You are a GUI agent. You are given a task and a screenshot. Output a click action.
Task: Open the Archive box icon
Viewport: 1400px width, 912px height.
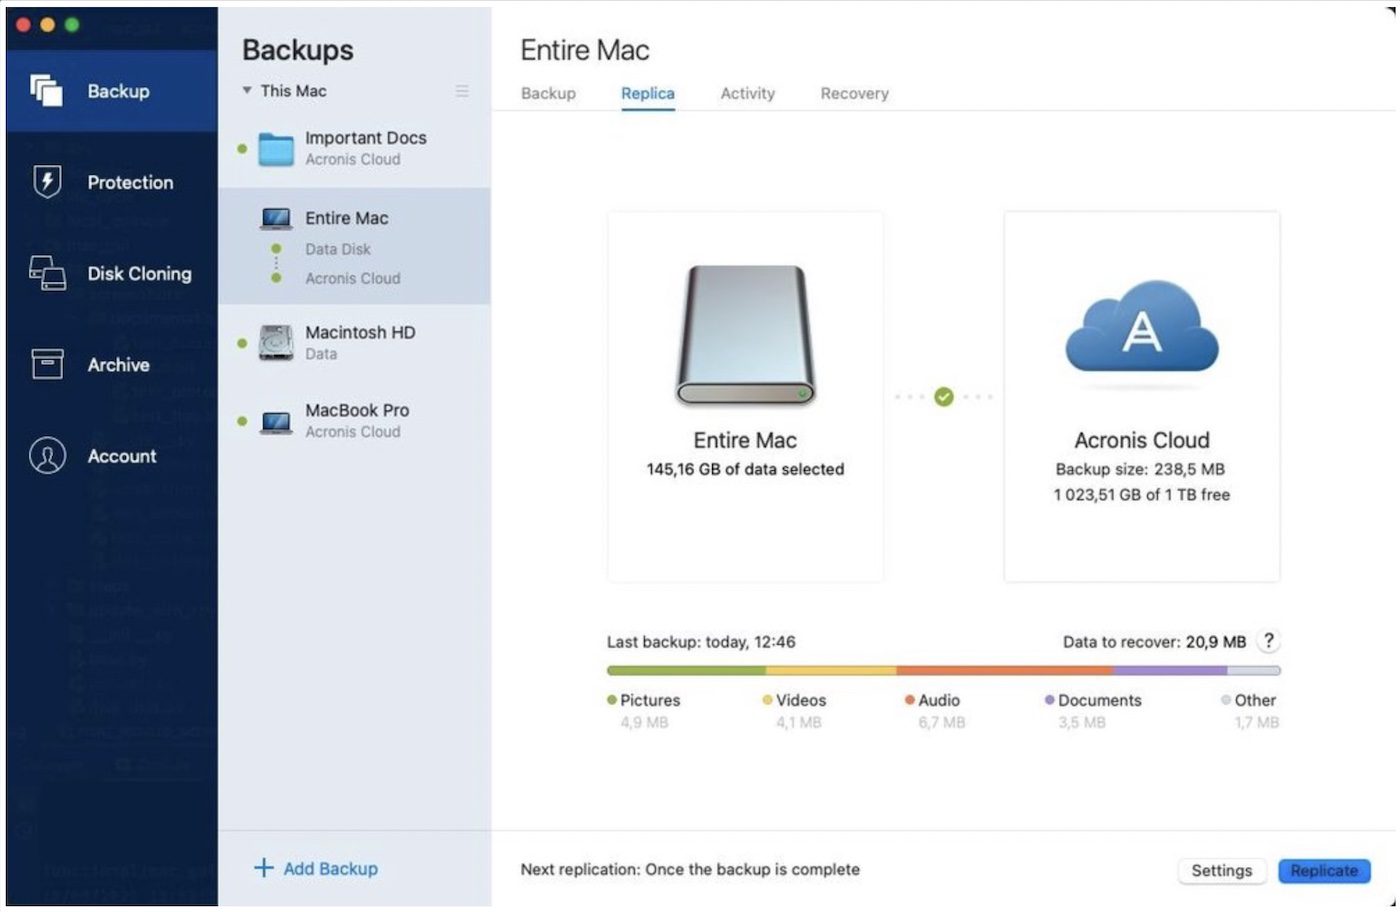tap(47, 364)
